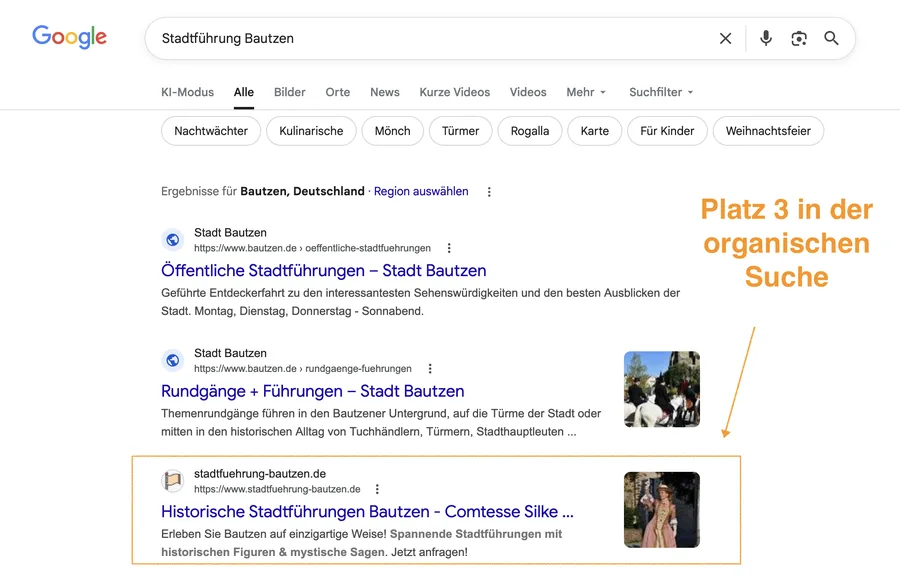Screen dimensions: 900x587
Task: Select the Weihnachtsfeier filter chip
Action: 768,131
